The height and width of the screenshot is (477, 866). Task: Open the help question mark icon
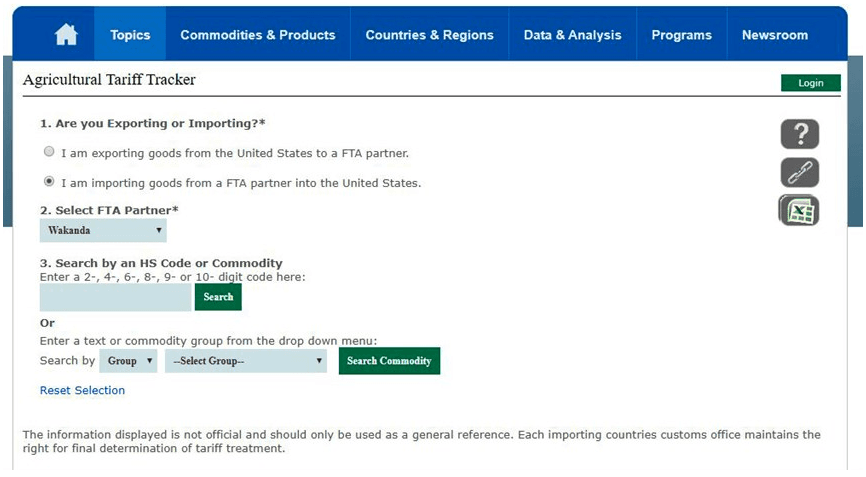[x=799, y=134]
